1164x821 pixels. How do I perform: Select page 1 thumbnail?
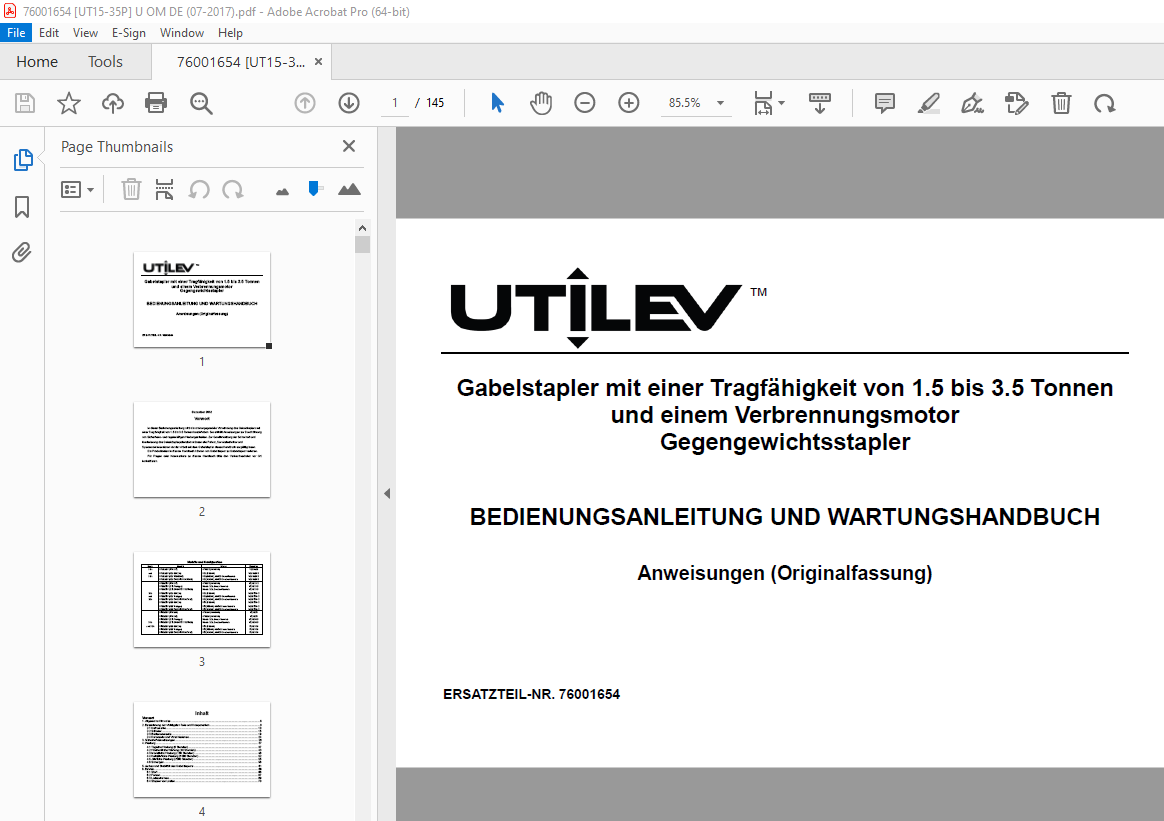[202, 299]
